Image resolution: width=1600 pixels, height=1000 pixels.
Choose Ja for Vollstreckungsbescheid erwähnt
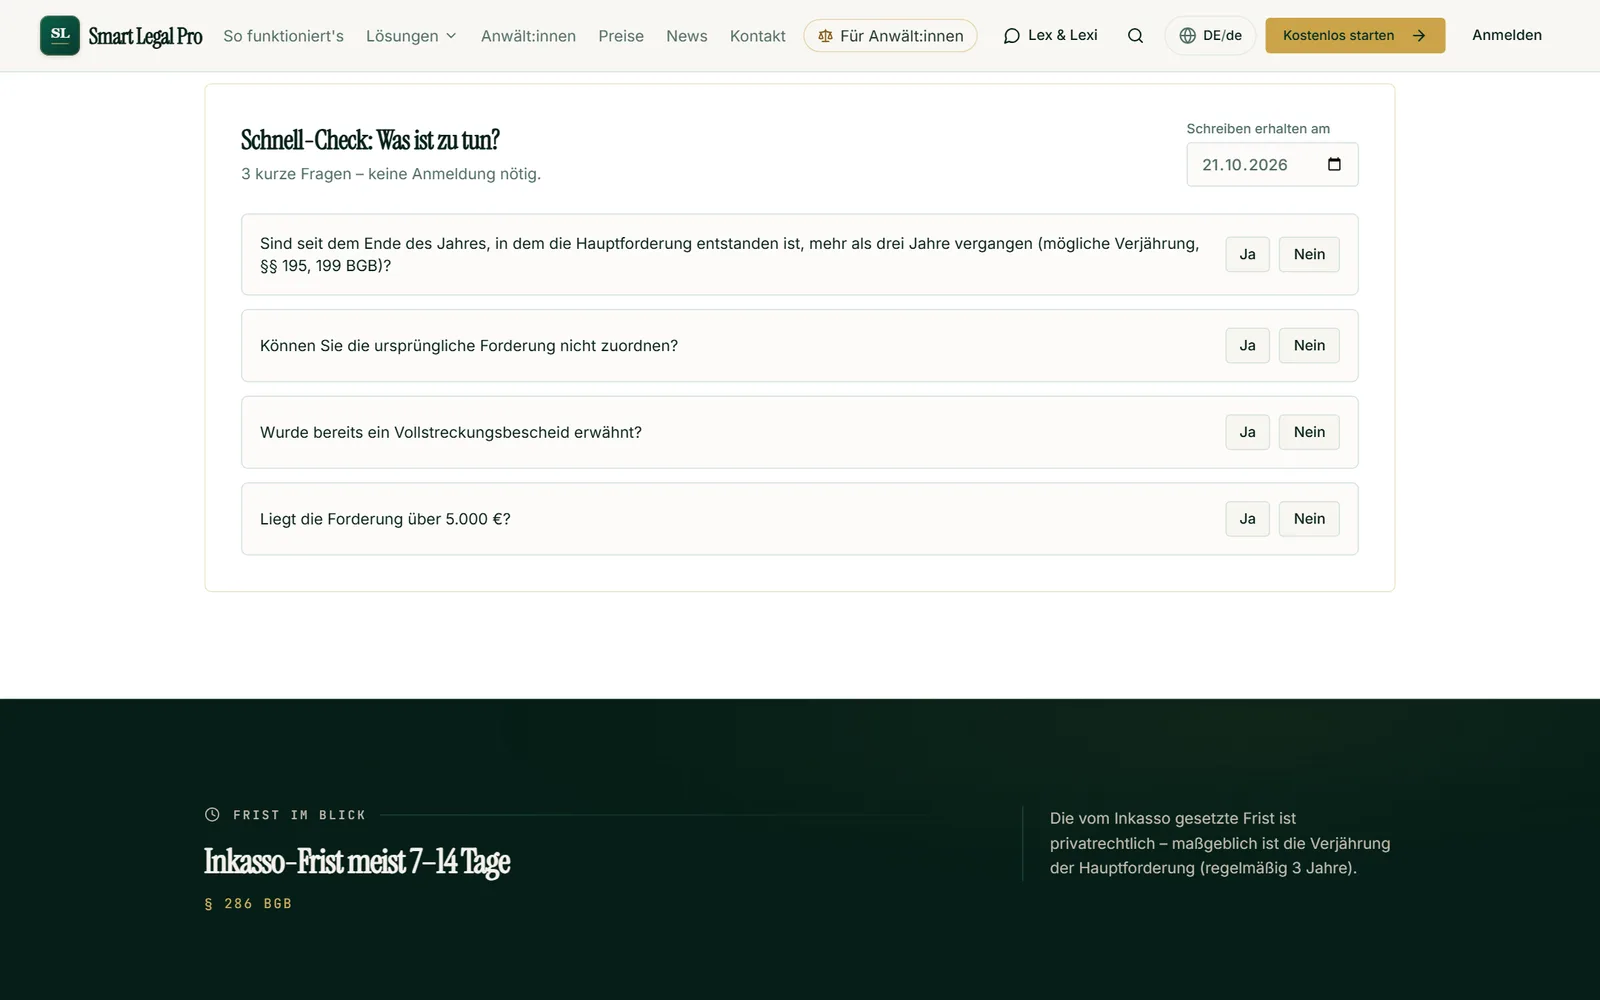(x=1247, y=432)
